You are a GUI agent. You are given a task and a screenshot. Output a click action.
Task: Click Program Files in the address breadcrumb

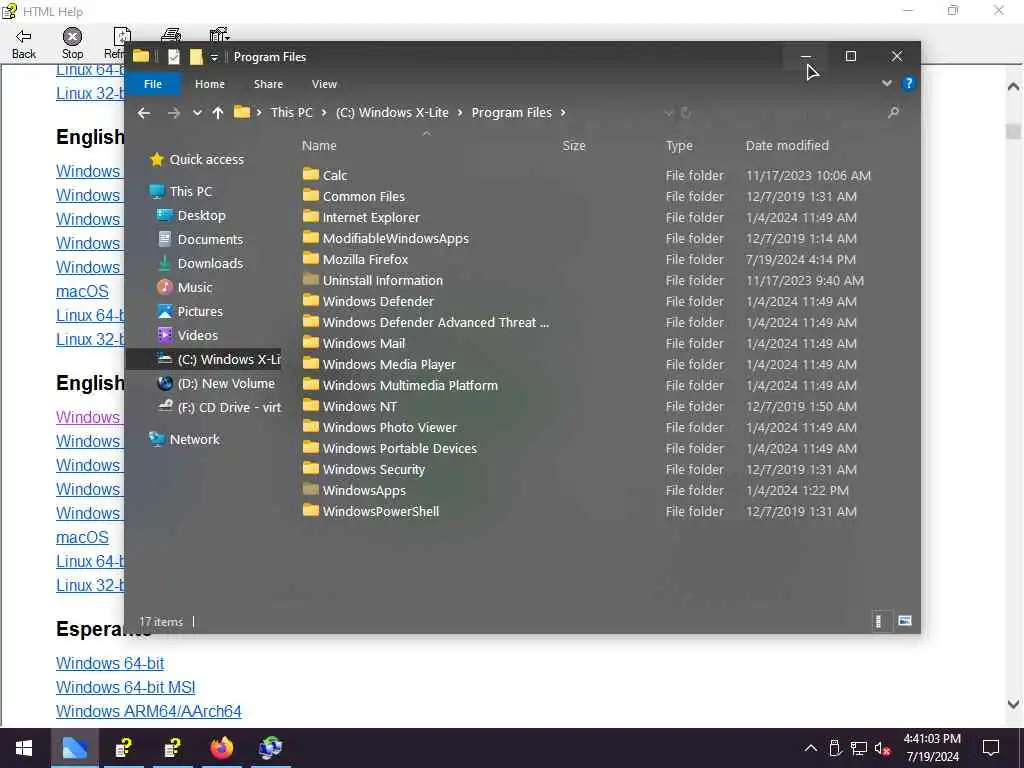coord(511,112)
